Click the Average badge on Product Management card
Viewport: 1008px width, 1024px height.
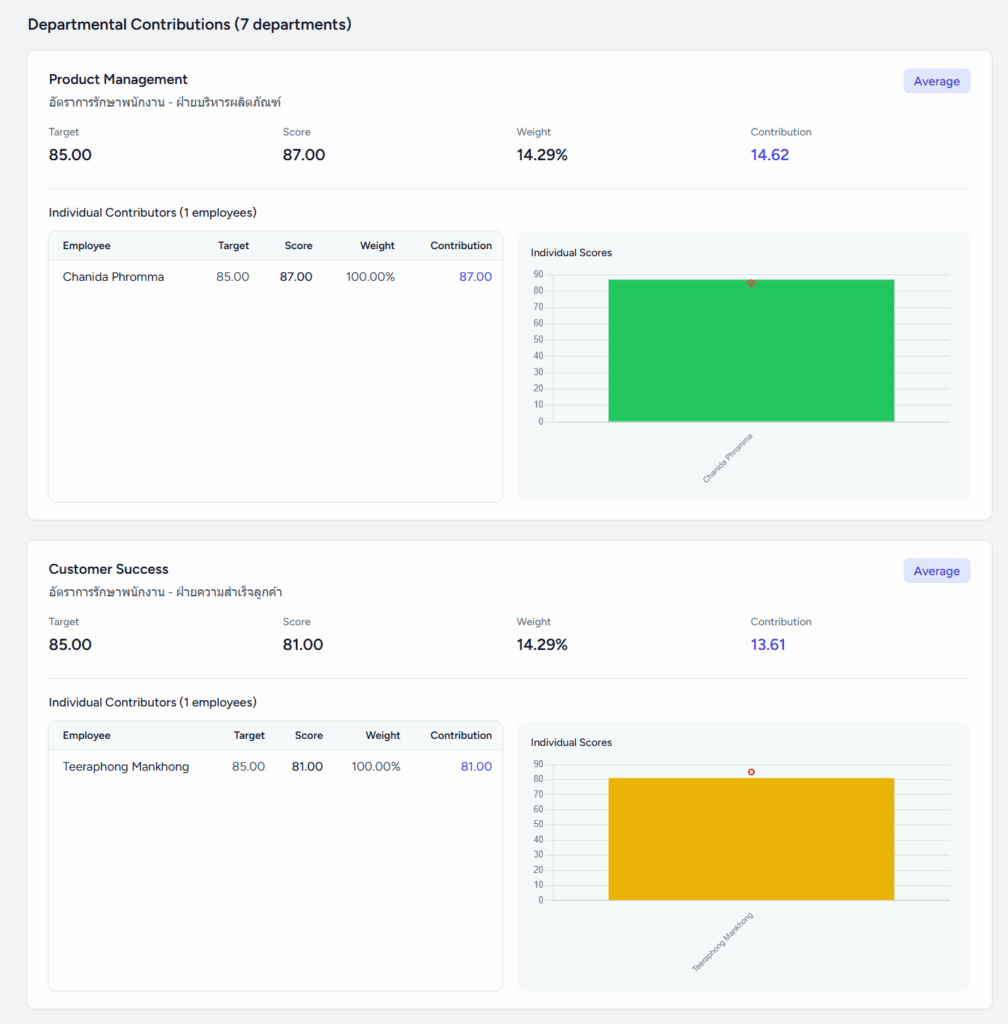click(x=936, y=81)
